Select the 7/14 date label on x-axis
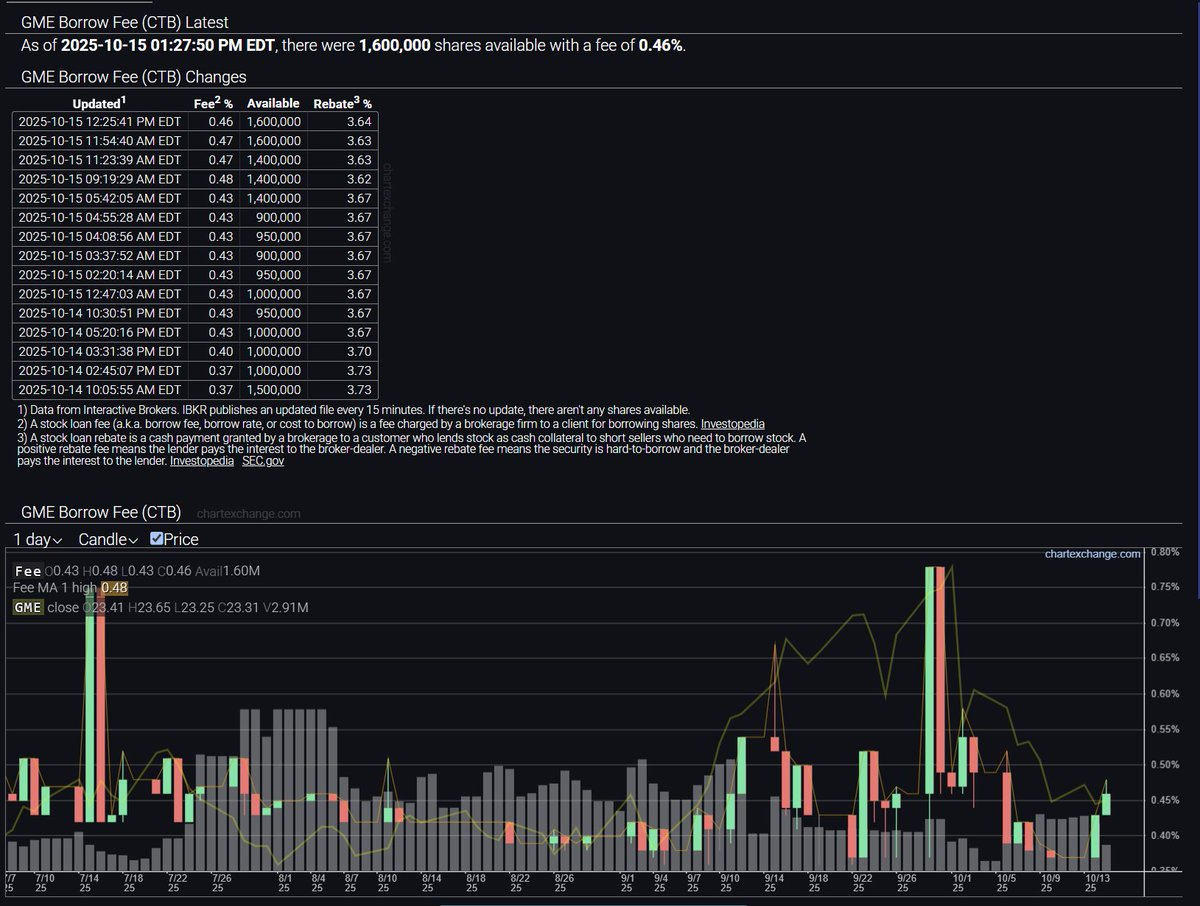Viewport: 1200px width, 906px height. click(x=91, y=882)
